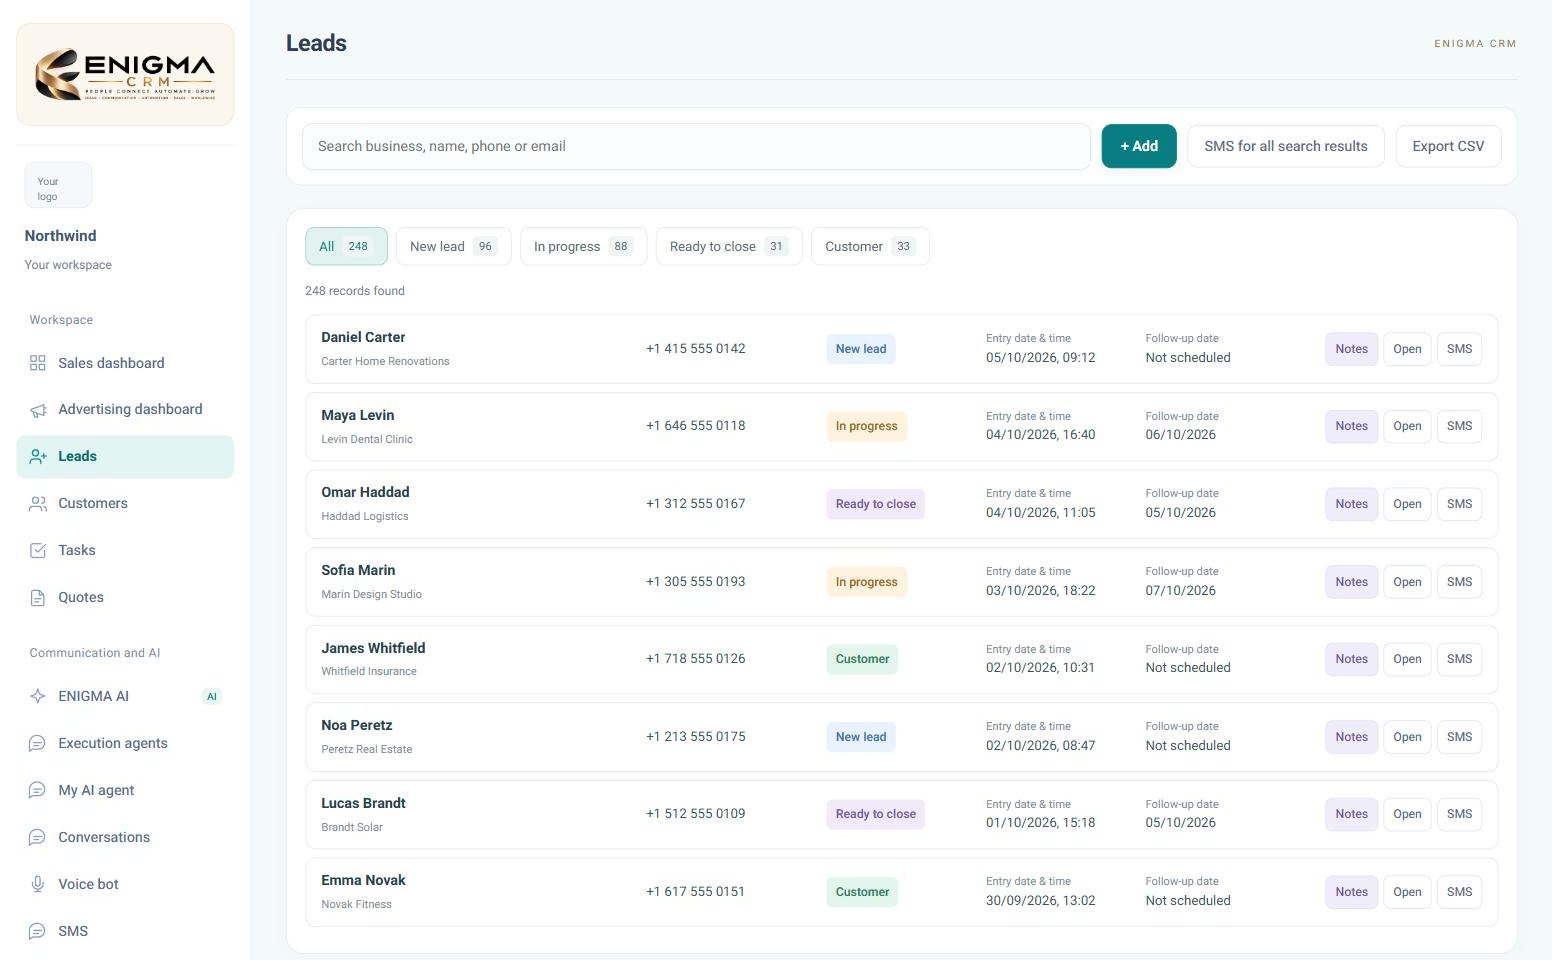Click the Leads person-plus icon
Image resolution: width=1552 pixels, height=960 pixels.
click(38, 457)
